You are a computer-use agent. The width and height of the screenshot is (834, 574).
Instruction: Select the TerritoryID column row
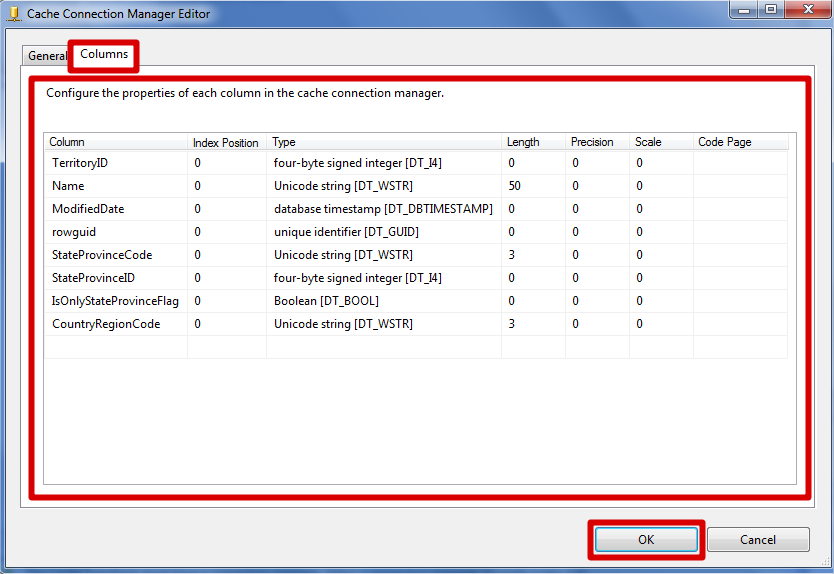coord(79,162)
